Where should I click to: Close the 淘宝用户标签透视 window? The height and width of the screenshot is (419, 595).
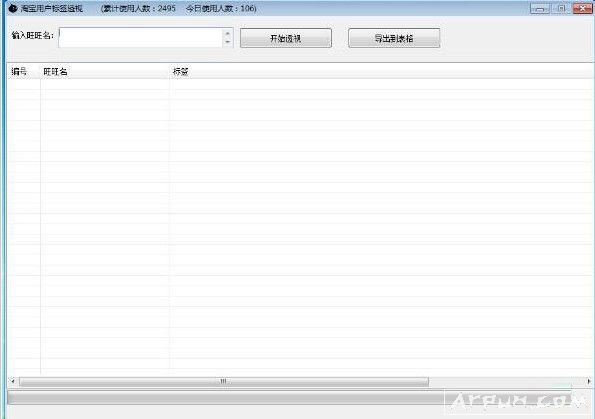[x=582, y=8]
